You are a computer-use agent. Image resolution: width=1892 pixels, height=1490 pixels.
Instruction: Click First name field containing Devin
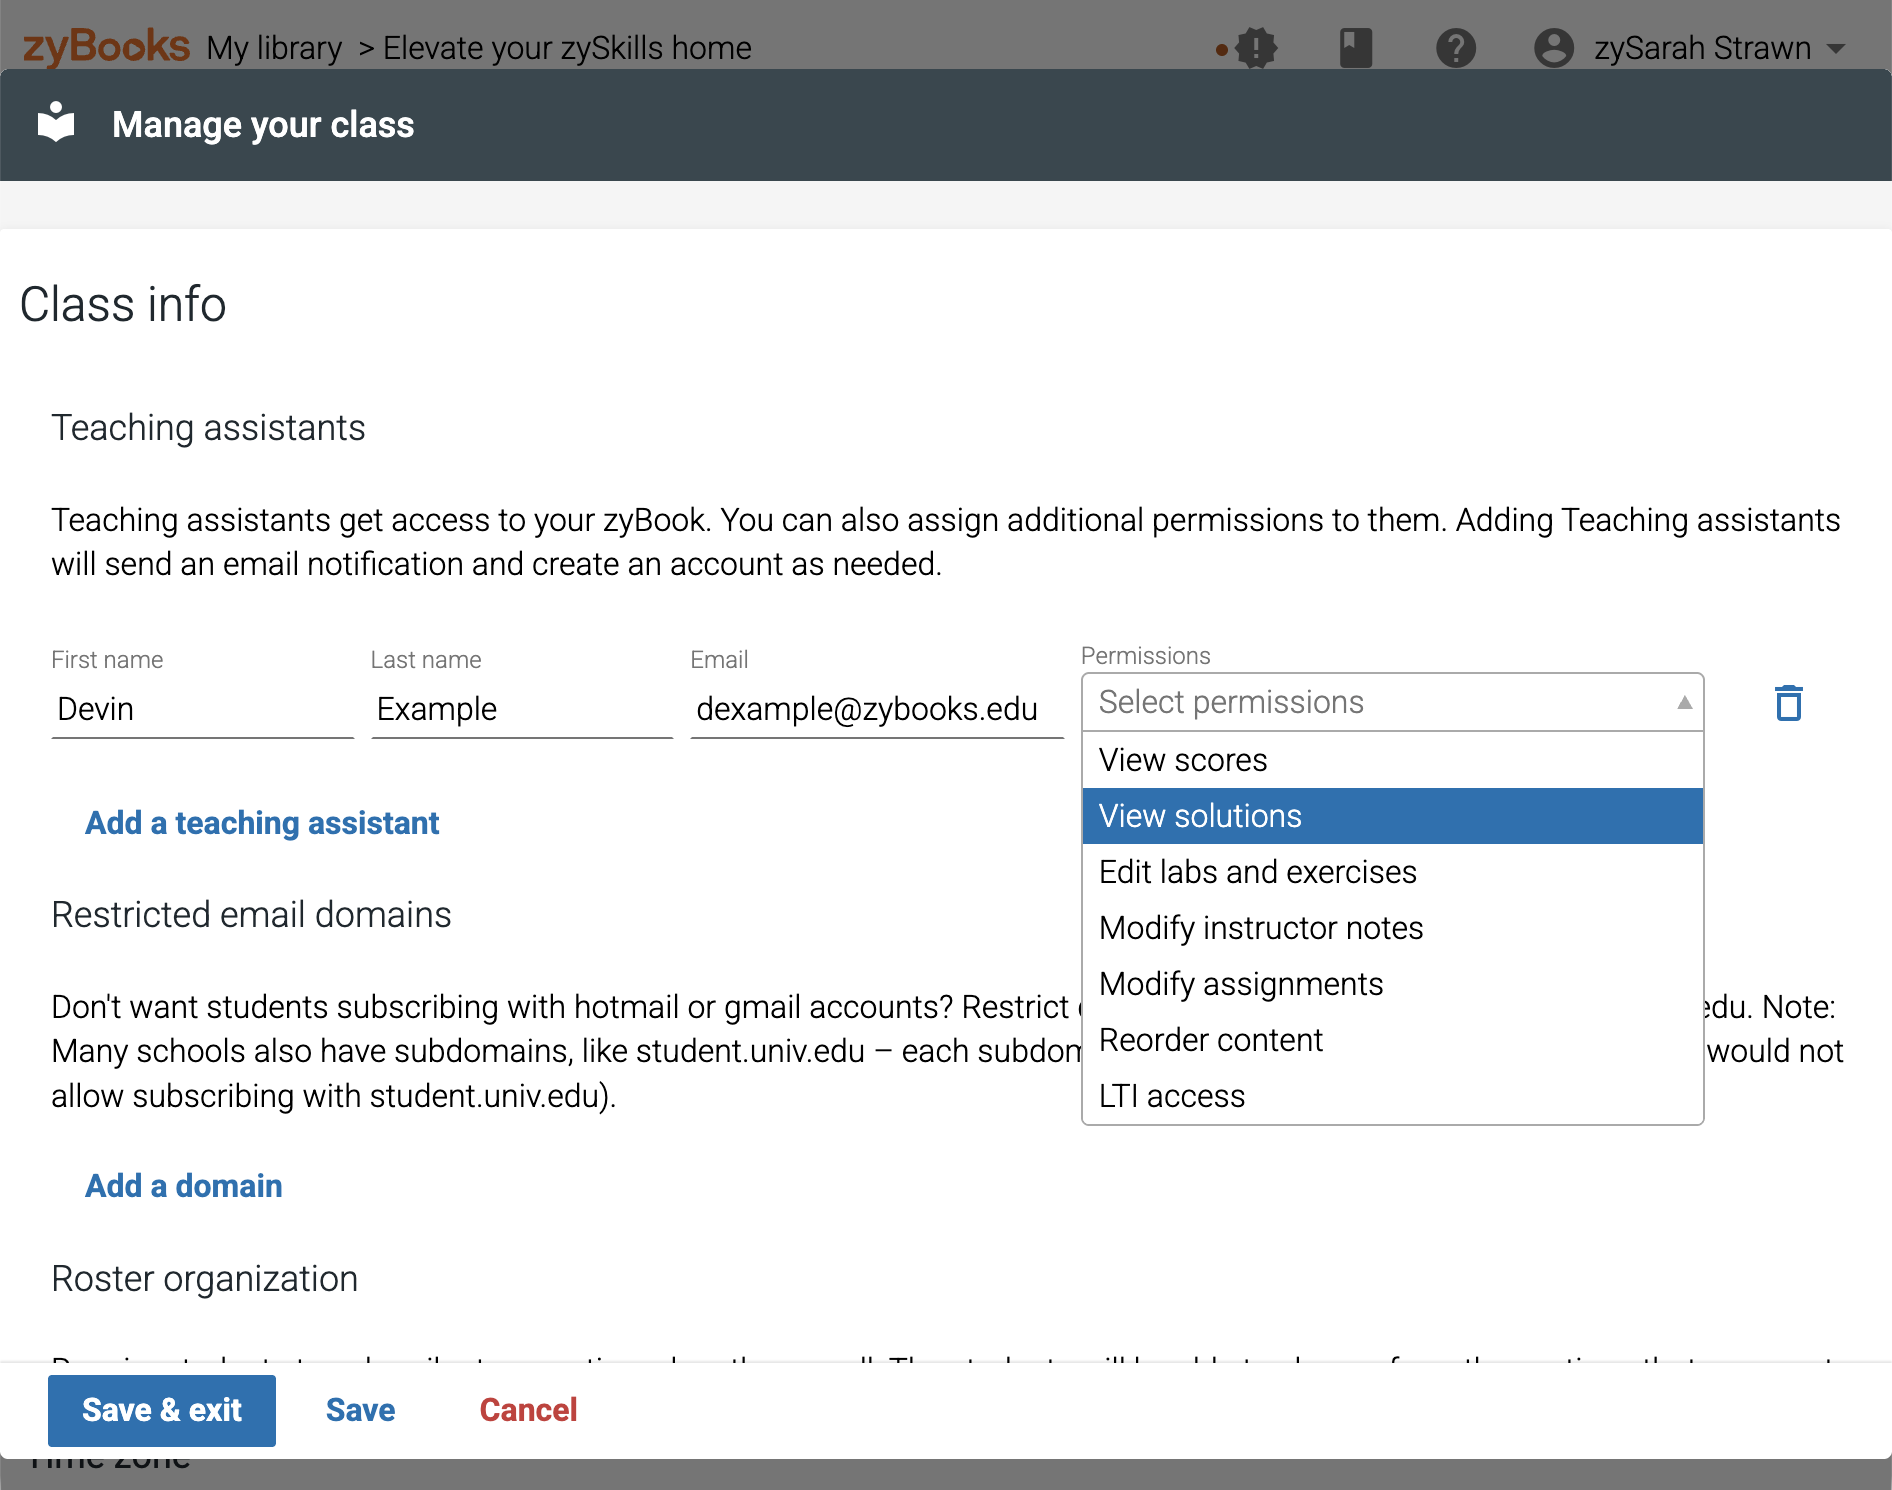[202, 709]
